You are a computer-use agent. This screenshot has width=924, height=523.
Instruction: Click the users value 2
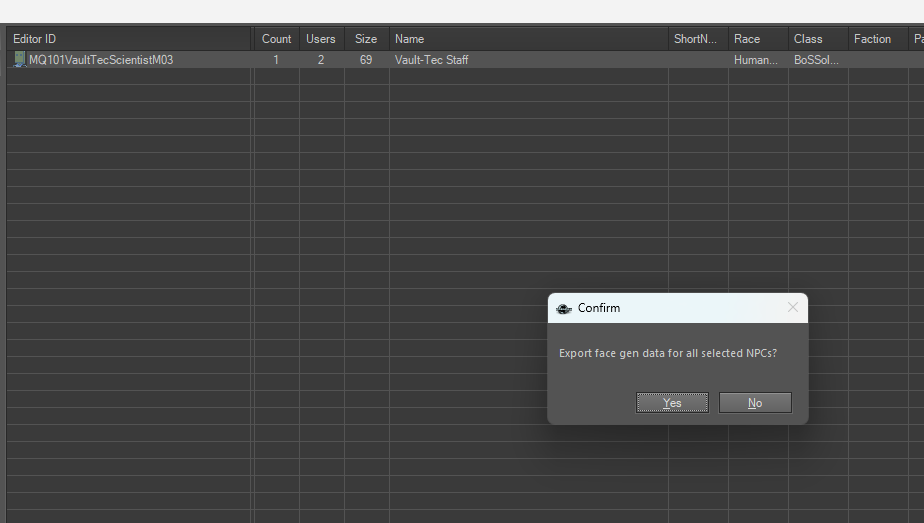pos(321,60)
